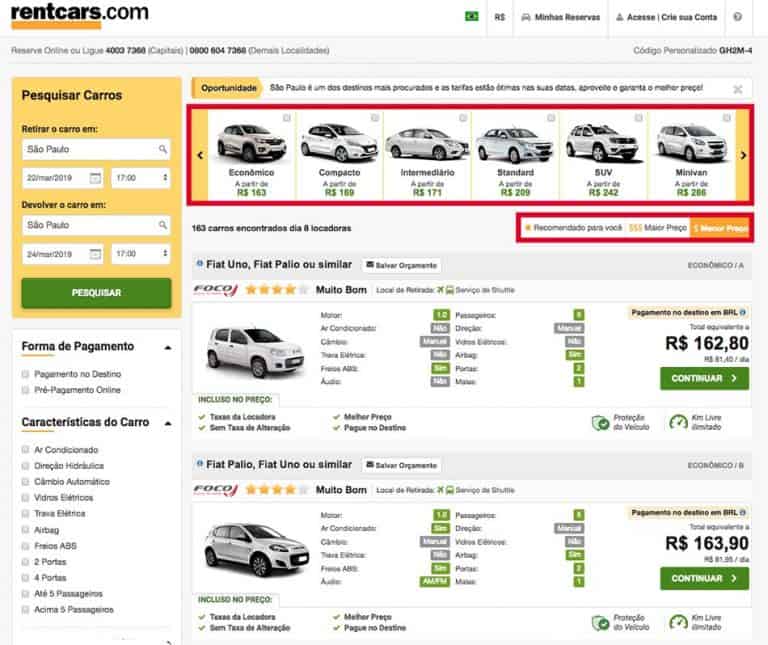
Task: Click the Foco logo on Fiat Palio listing
Action: tap(216, 490)
